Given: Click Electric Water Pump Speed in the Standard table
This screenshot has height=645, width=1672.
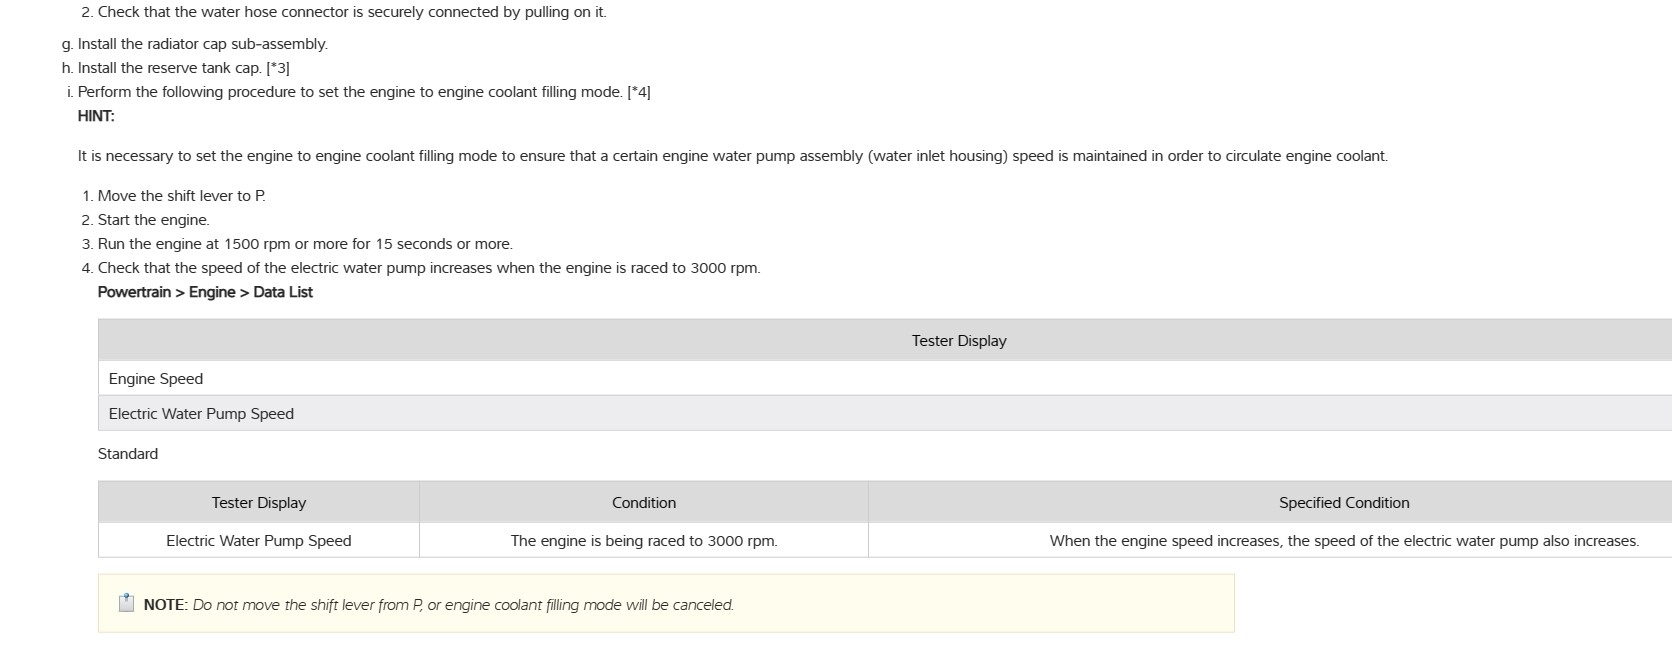Looking at the screenshot, I should pos(259,541).
